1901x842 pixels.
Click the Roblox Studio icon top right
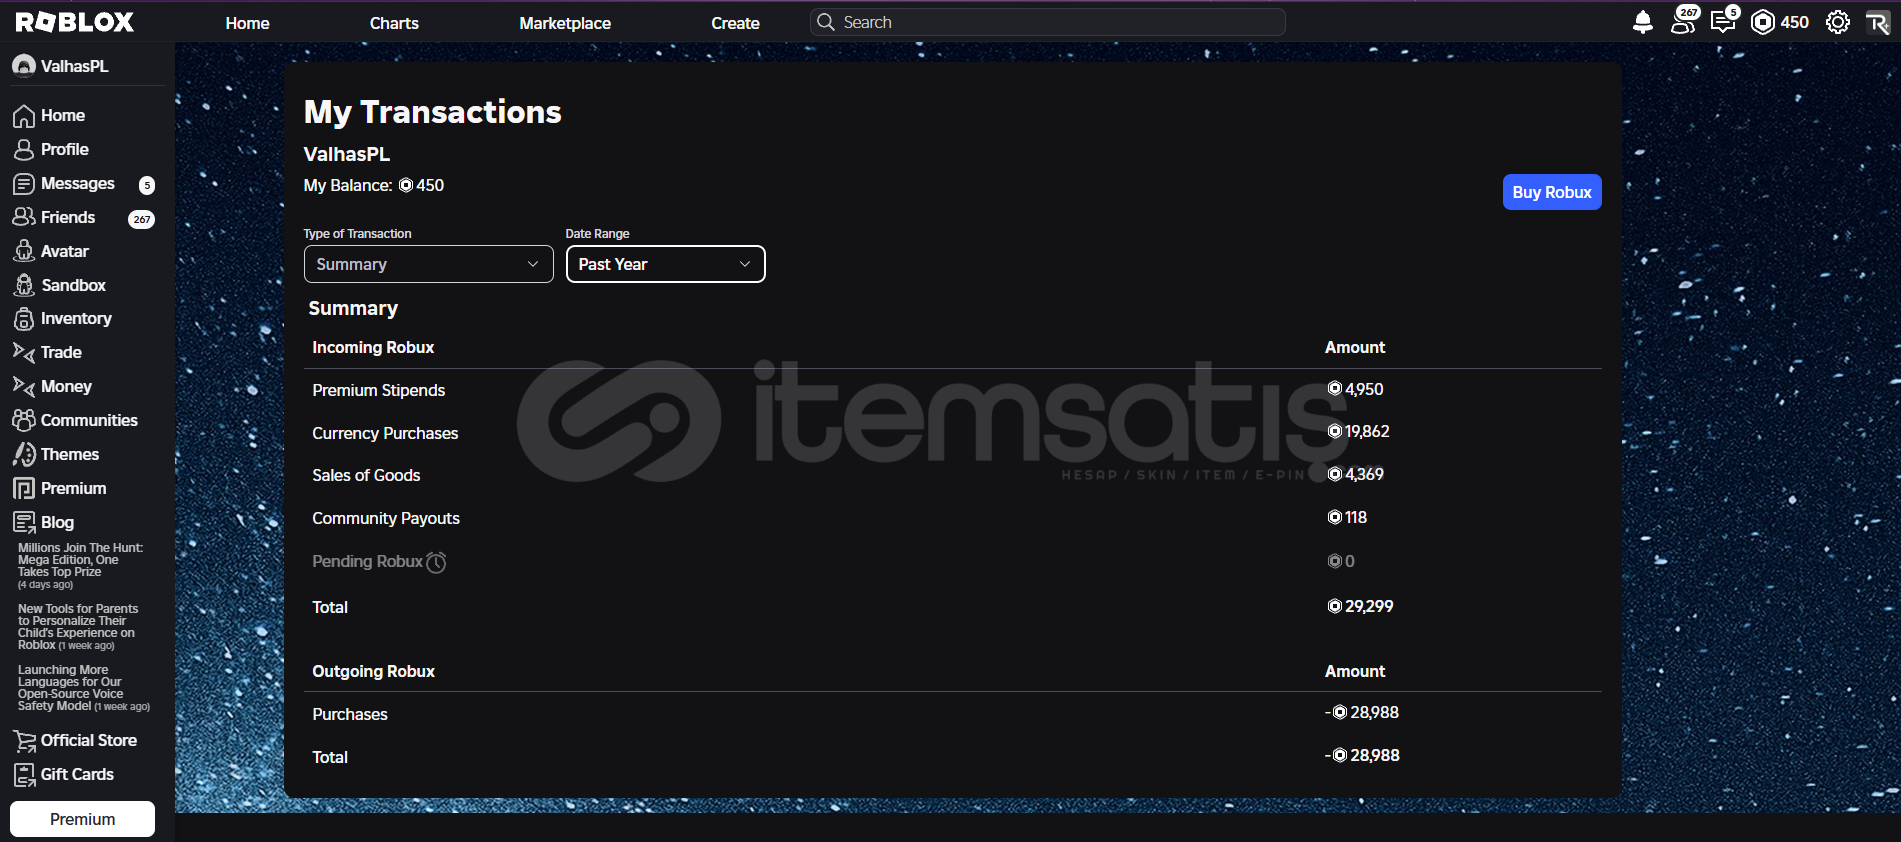point(1878,22)
